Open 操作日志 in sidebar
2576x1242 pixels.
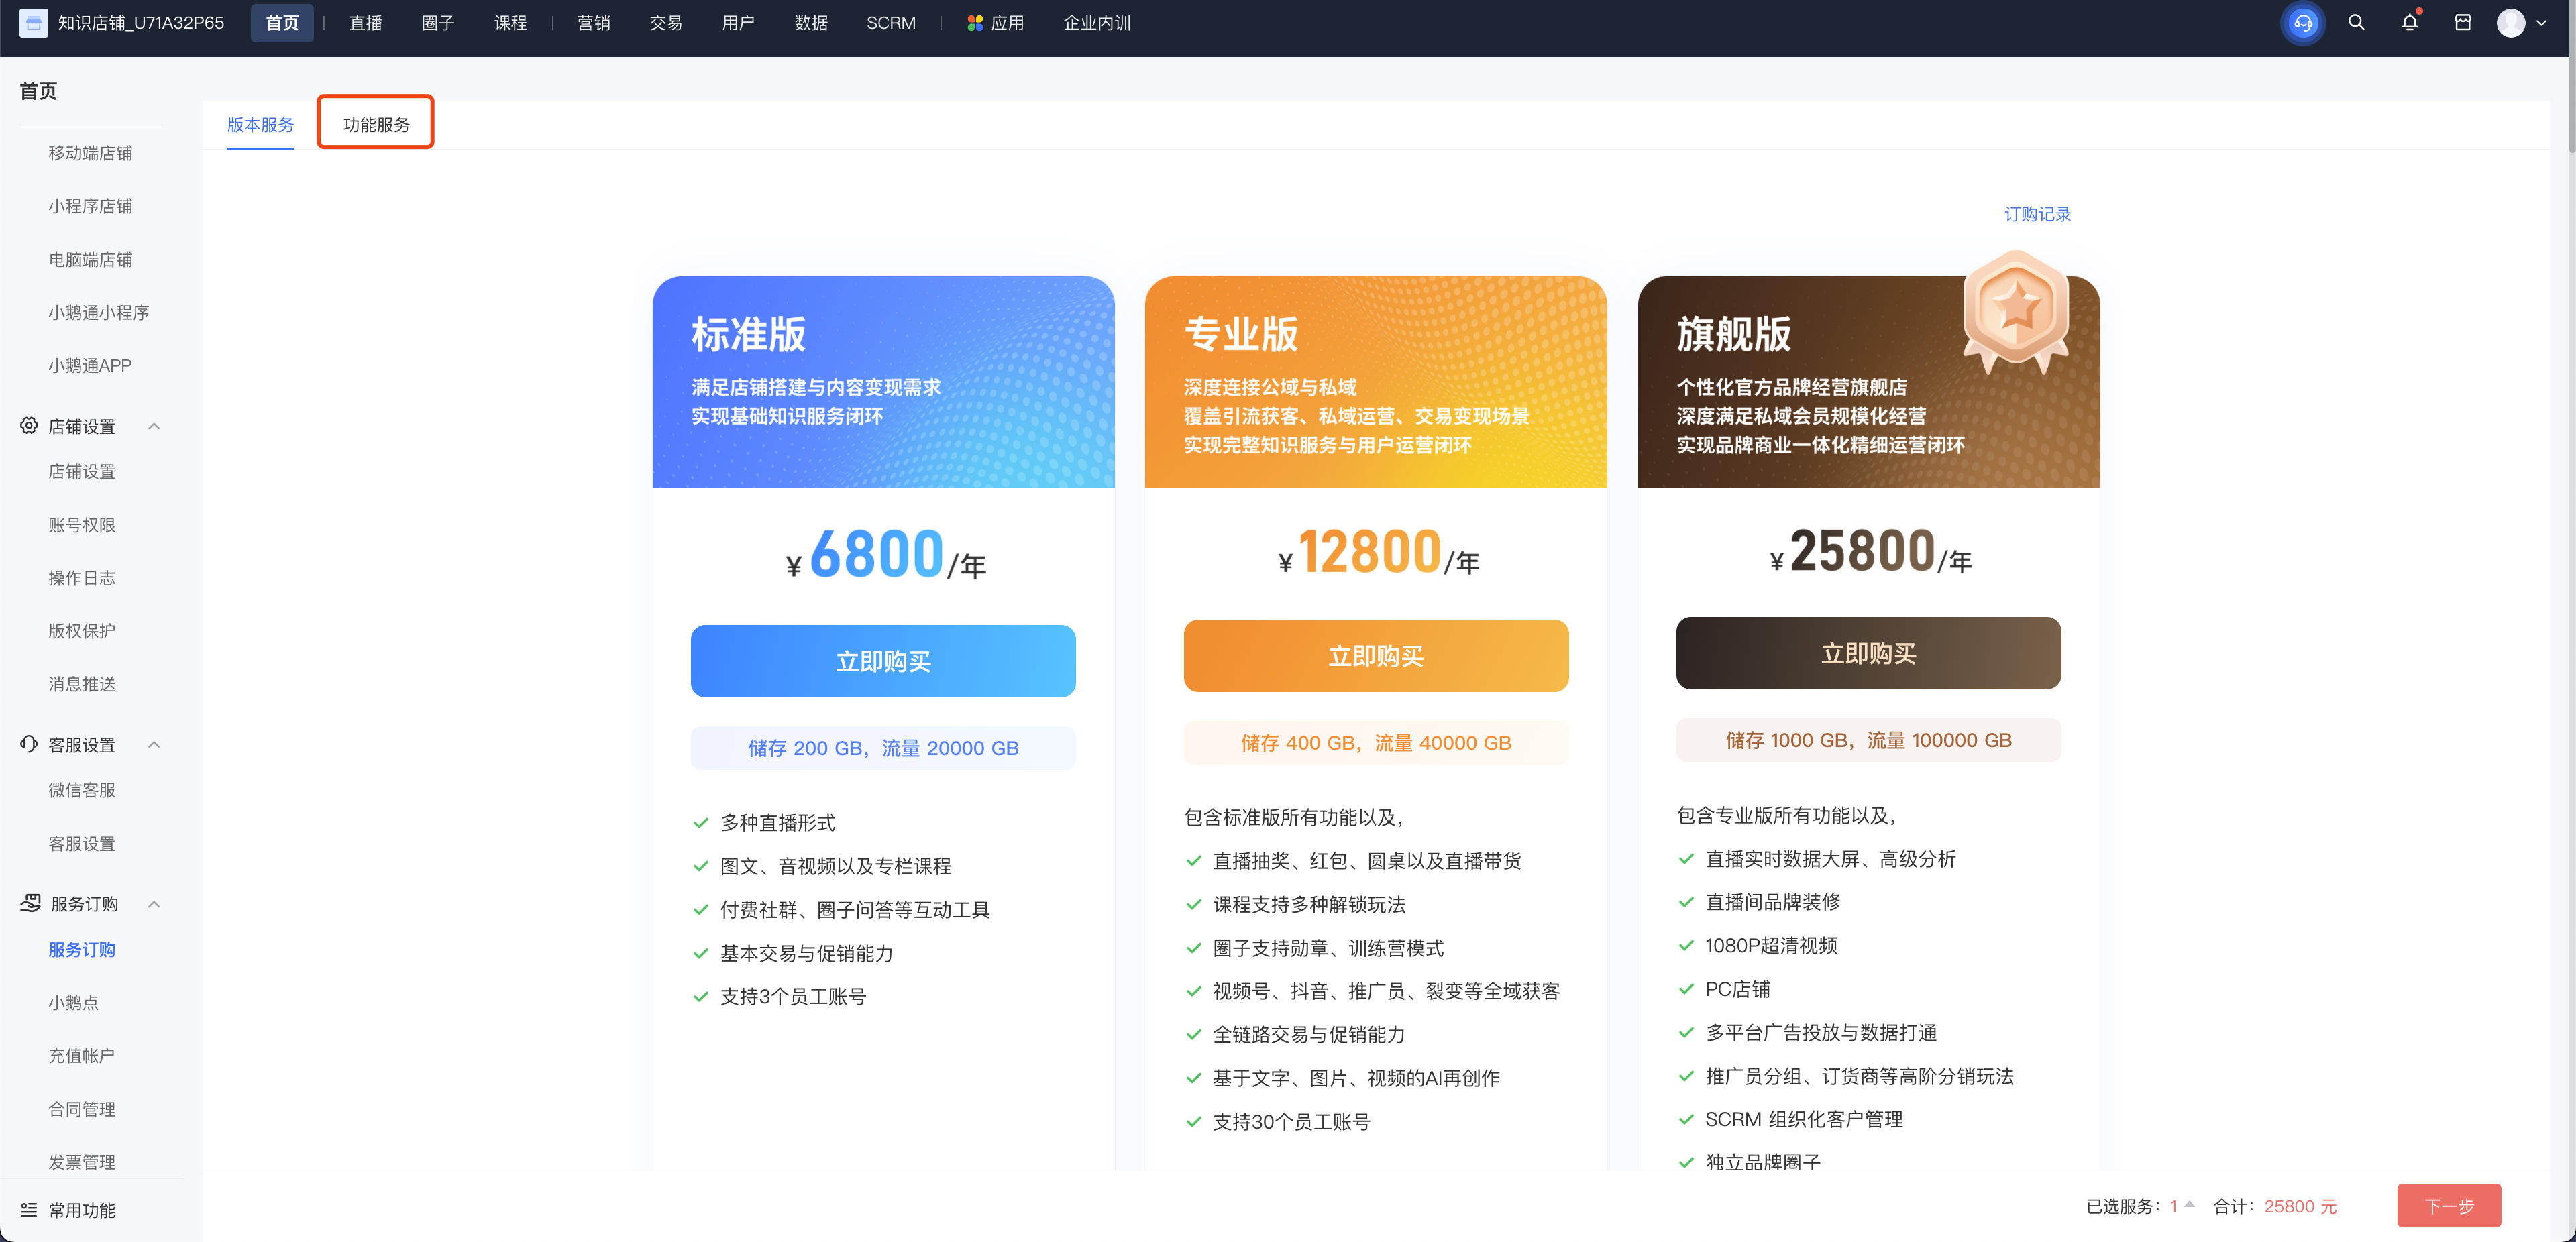pyautogui.click(x=81, y=577)
